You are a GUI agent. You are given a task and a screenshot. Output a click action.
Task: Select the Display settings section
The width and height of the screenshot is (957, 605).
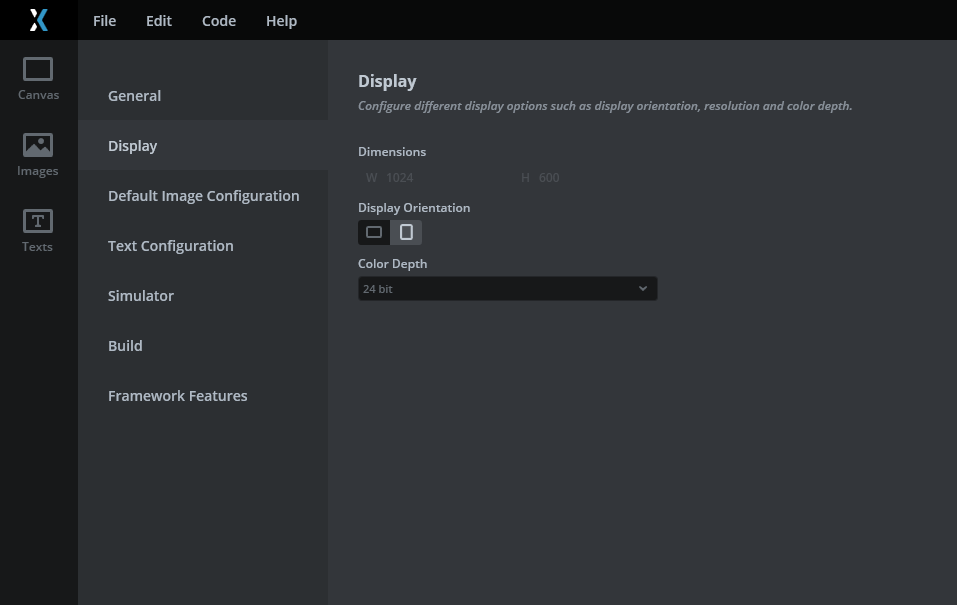(x=133, y=146)
